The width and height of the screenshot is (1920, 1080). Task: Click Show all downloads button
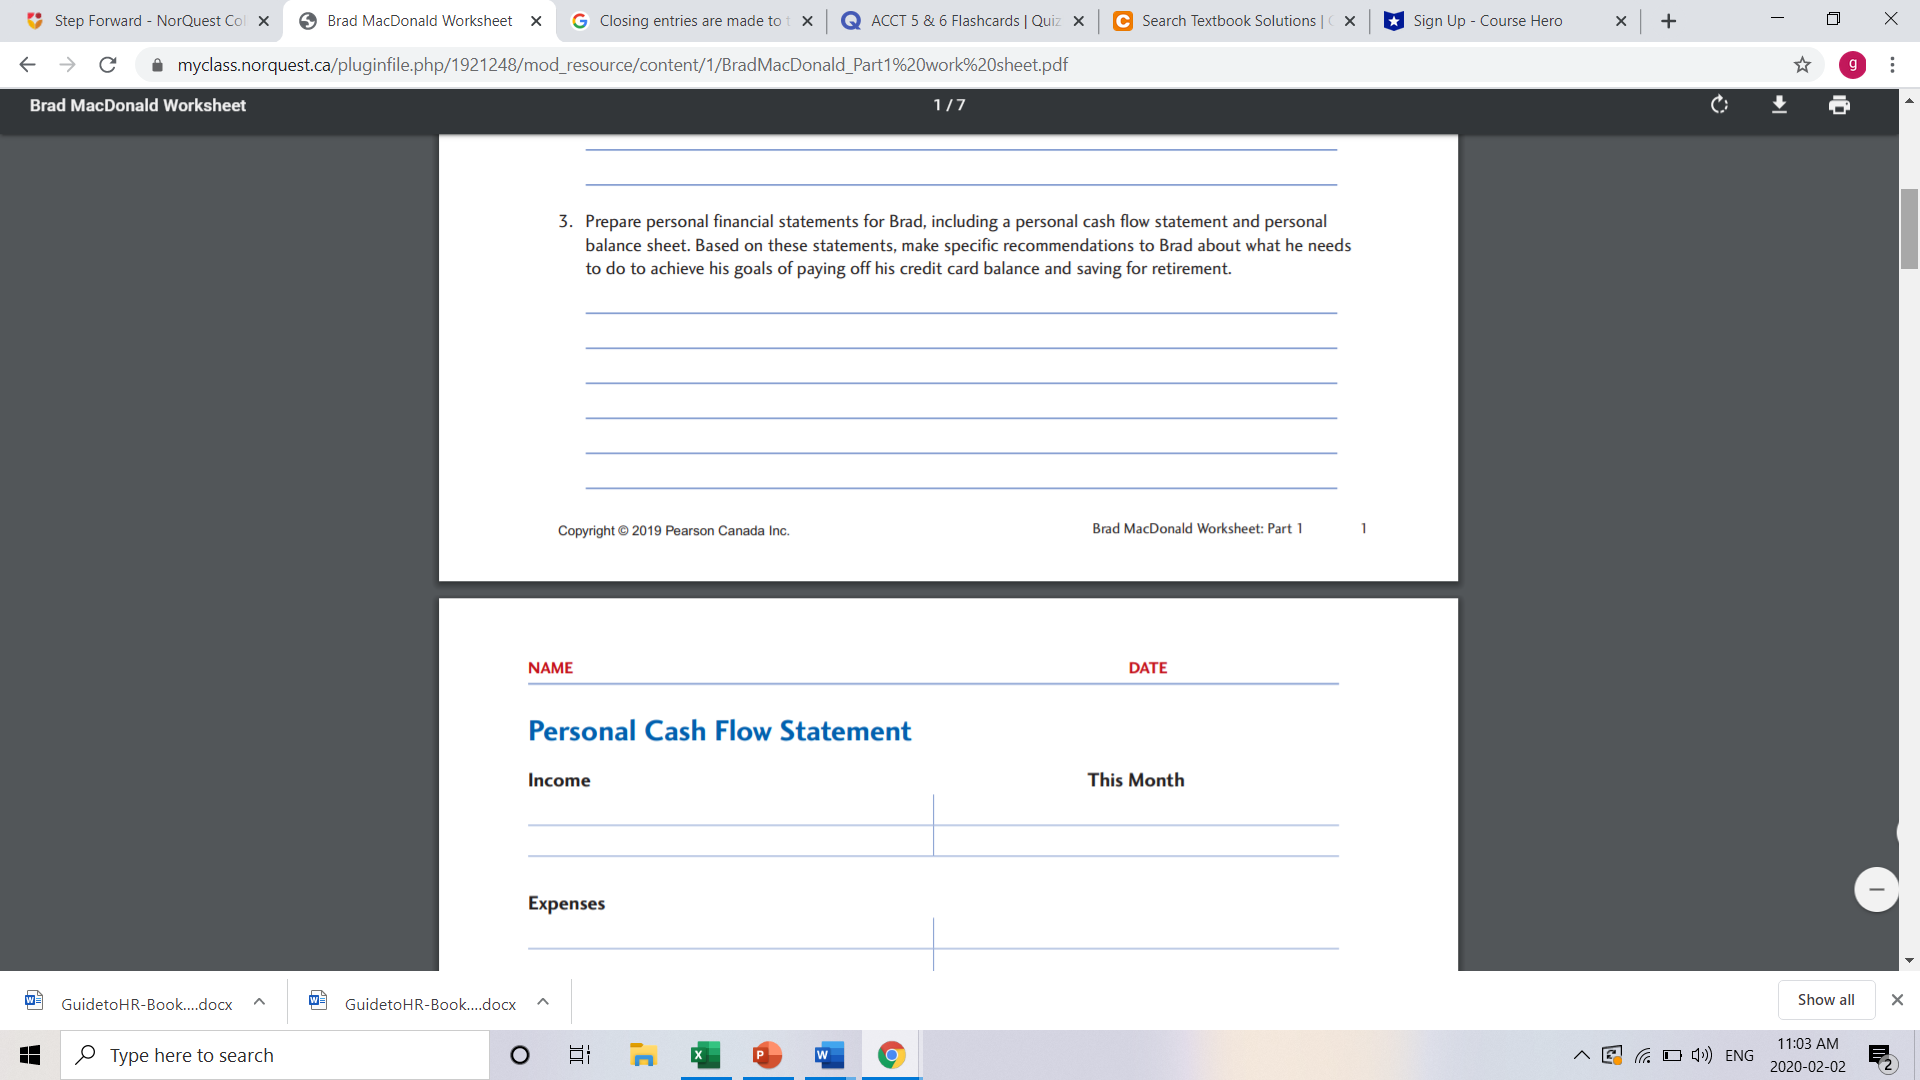coord(1825,1000)
